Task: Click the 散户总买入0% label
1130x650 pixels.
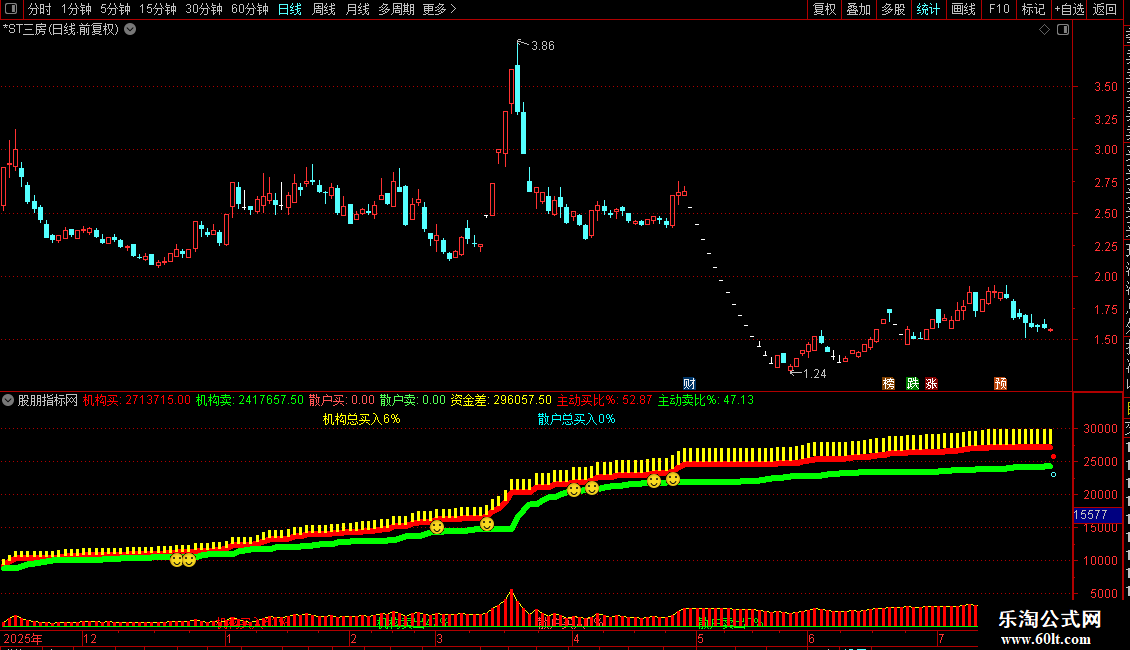Action: (577, 419)
